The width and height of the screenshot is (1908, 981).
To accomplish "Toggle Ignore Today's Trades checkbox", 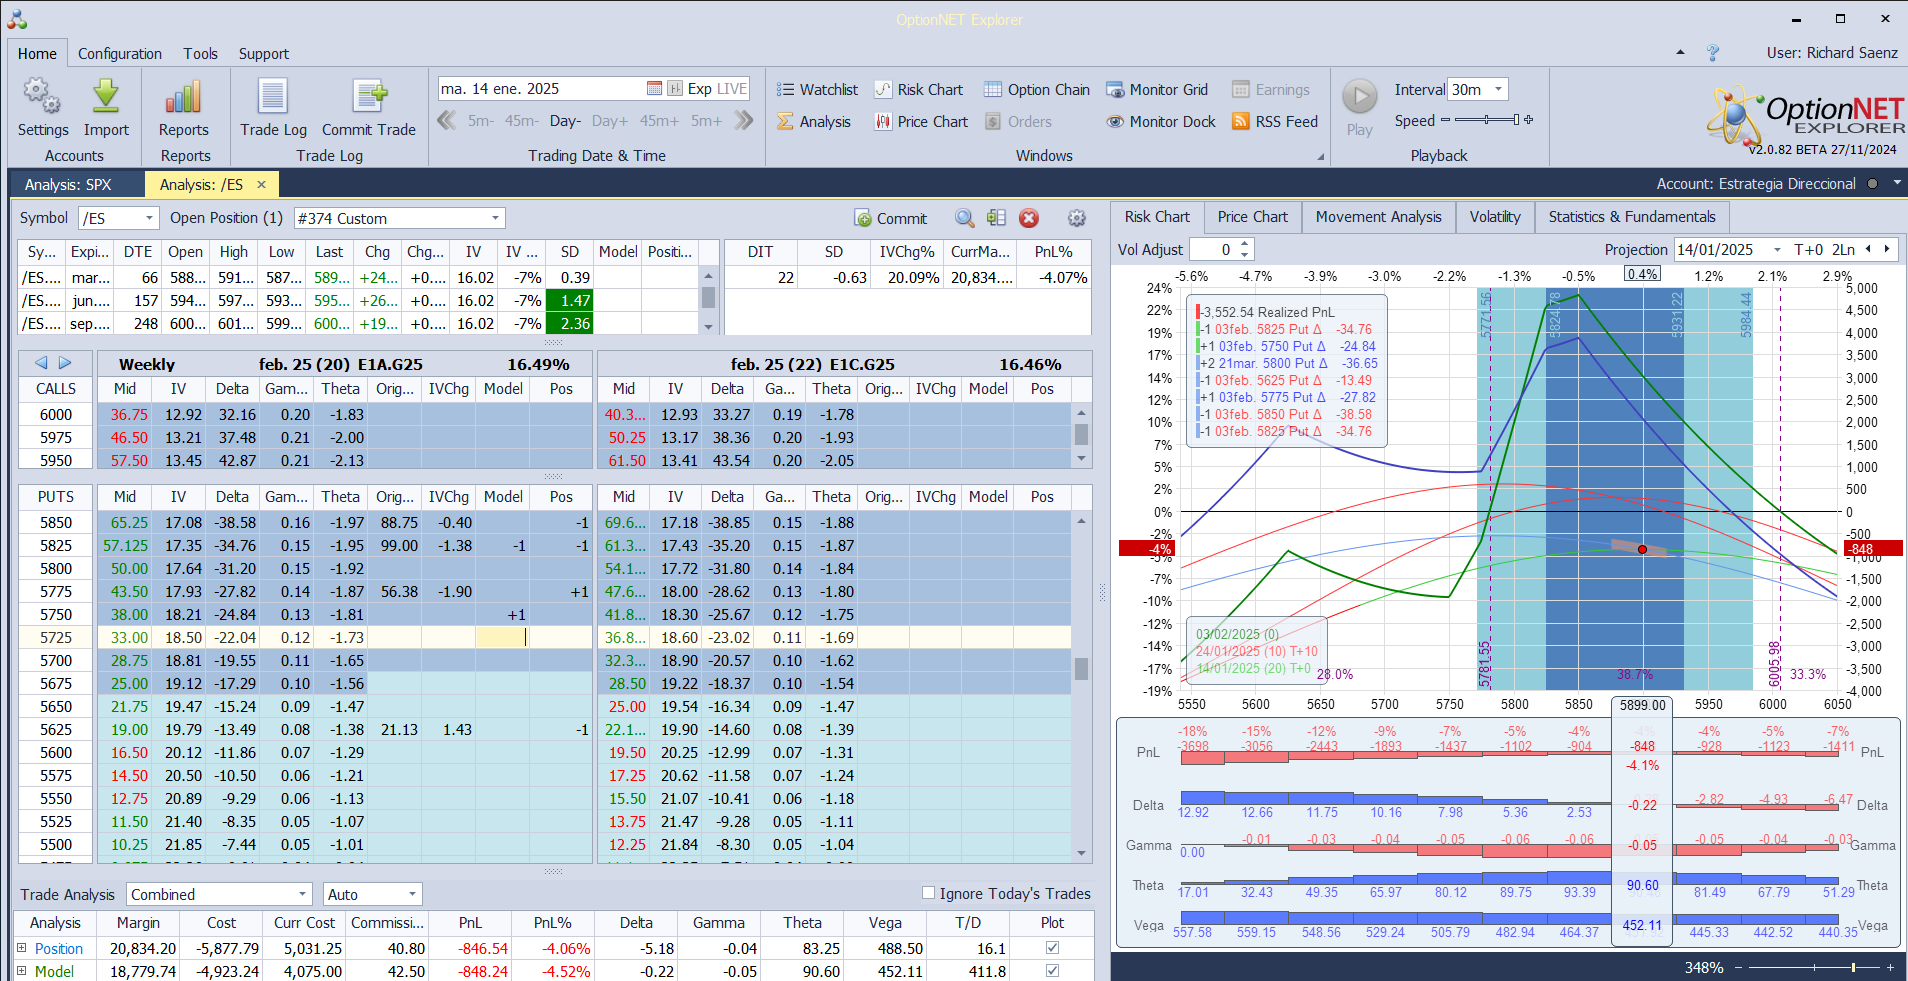I will click(928, 893).
